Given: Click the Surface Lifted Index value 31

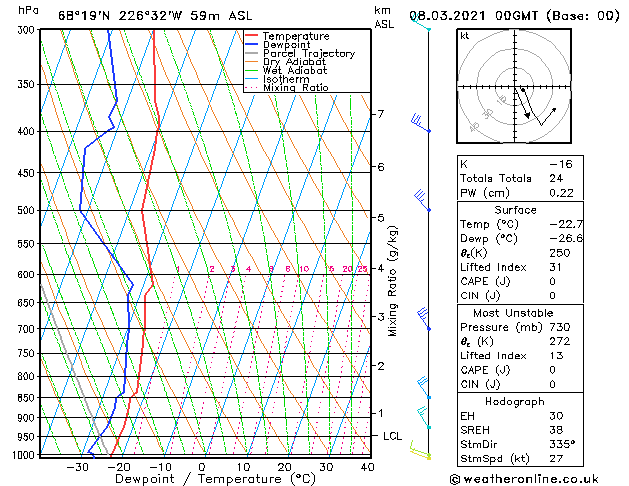Looking at the screenshot, I should tap(556, 267).
